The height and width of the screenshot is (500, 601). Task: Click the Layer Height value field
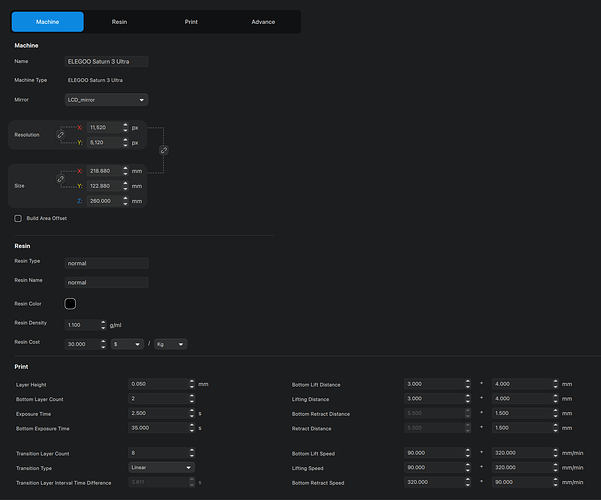coord(158,384)
